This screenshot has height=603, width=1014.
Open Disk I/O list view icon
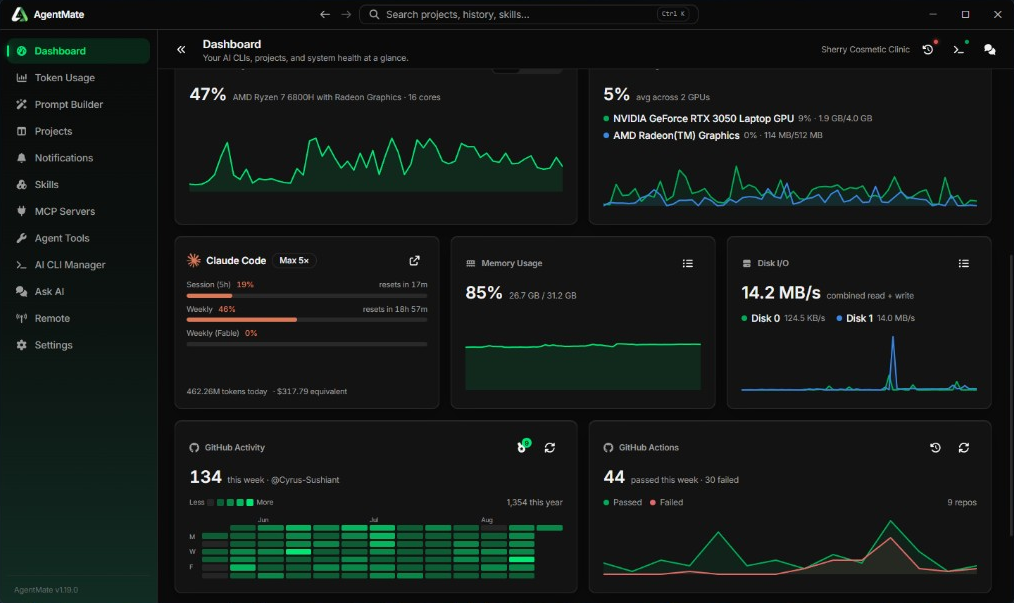click(964, 263)
